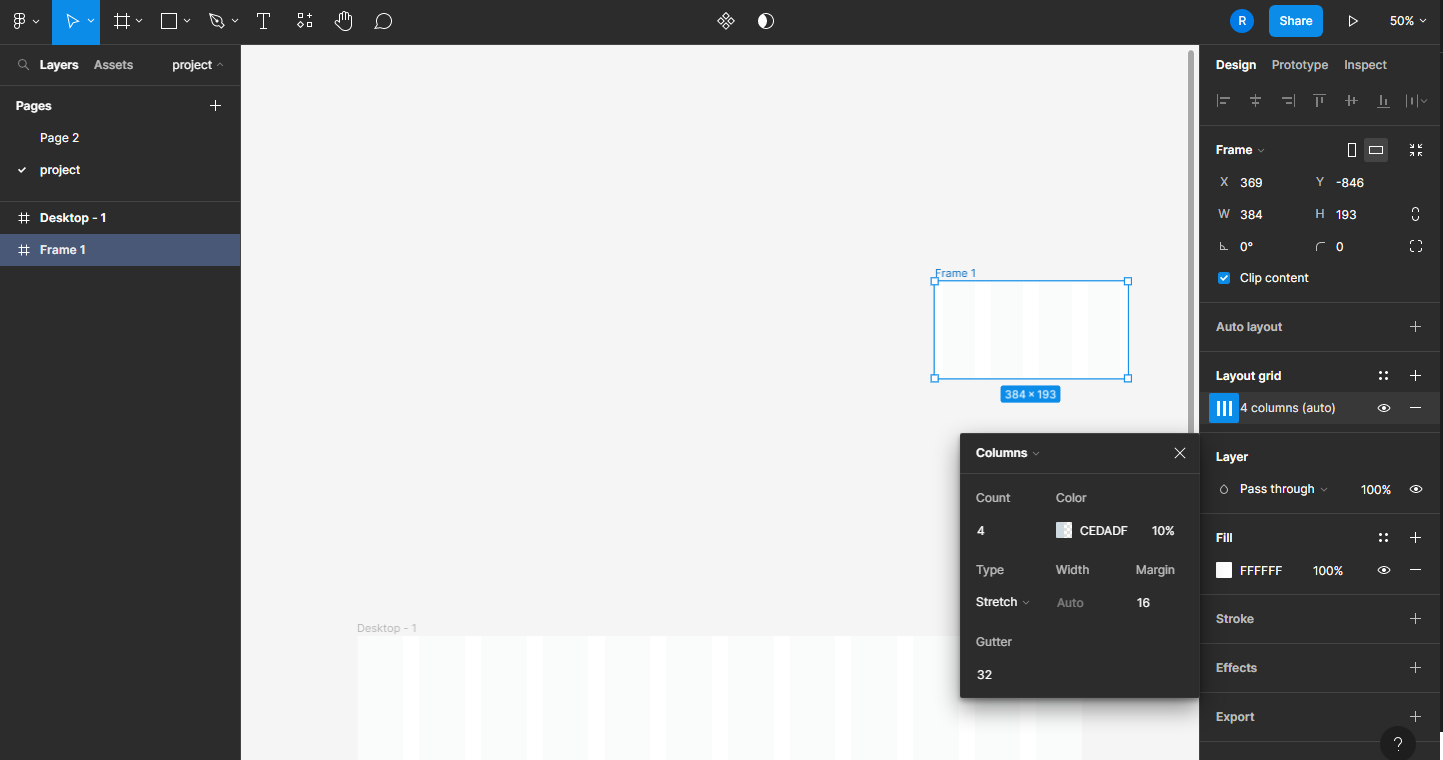
Task: Open the Stretch type dropdown
Action: coord(1002,602)
